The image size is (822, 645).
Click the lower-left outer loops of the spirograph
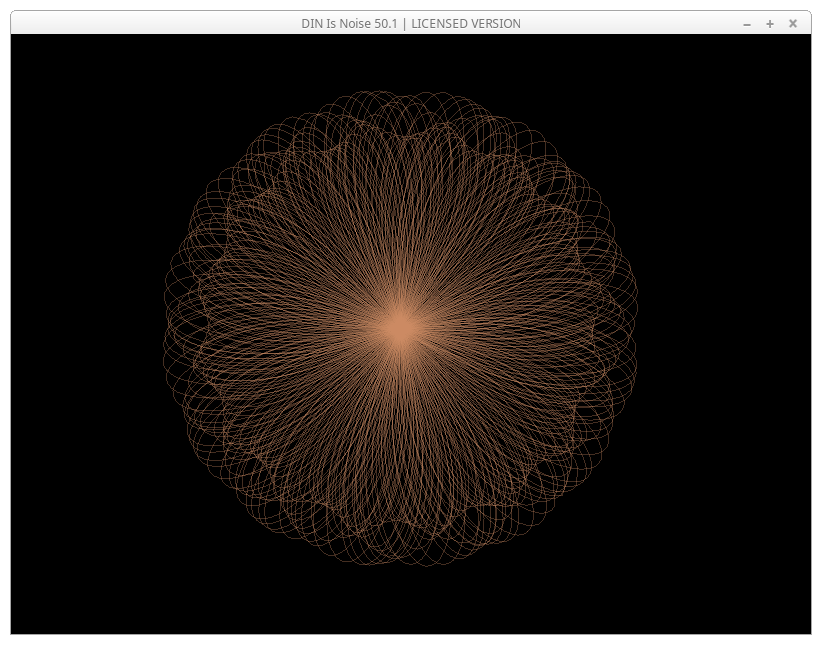pos(240,492)
